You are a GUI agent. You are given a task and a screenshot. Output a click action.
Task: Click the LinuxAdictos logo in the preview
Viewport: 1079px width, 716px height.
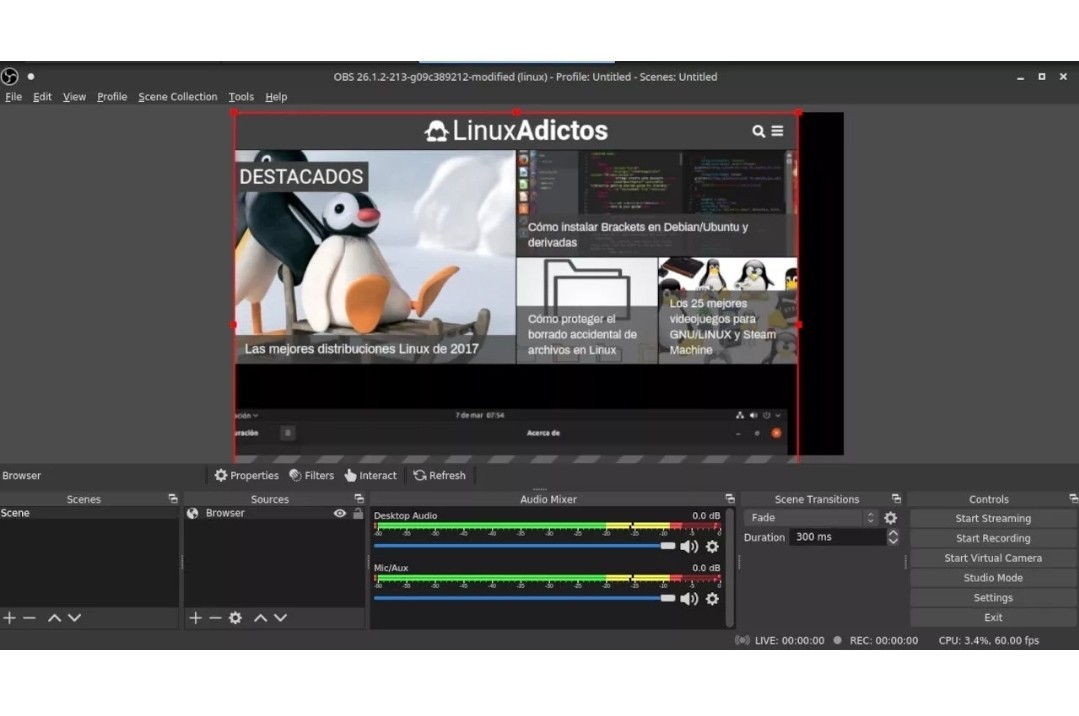tap(516, 130)
